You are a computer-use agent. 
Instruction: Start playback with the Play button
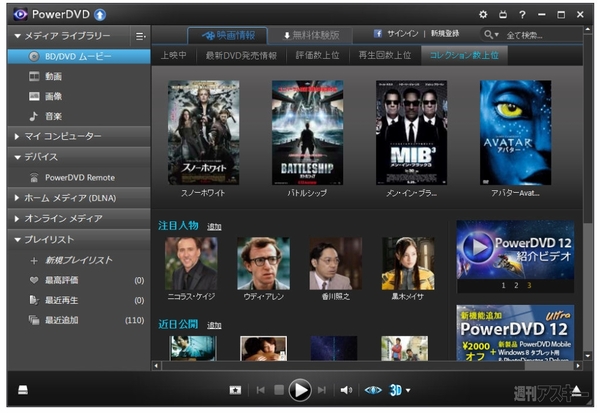point(300,390)
